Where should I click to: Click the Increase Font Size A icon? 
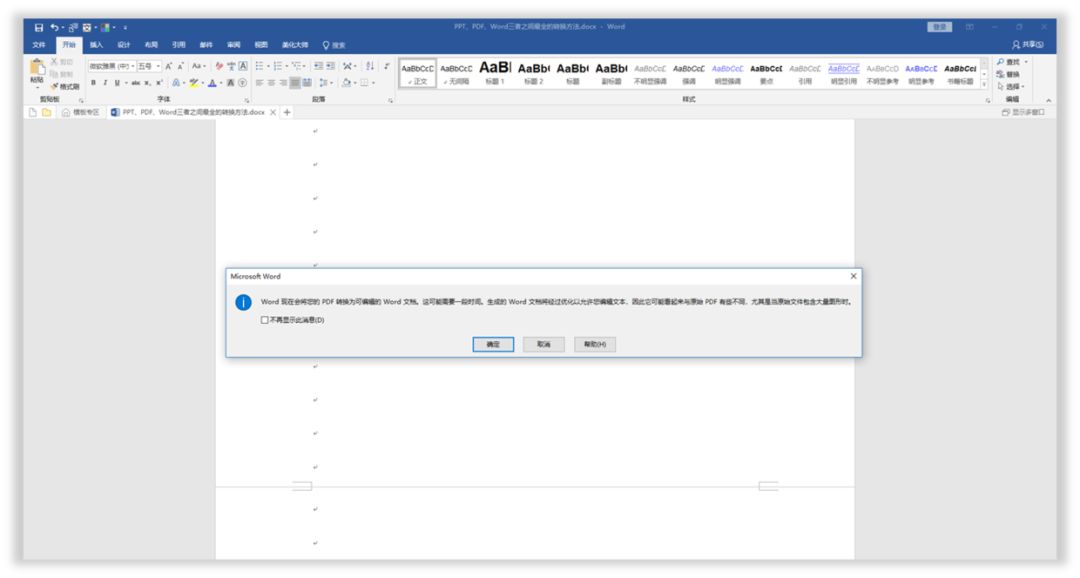click(x=169, y=66)
